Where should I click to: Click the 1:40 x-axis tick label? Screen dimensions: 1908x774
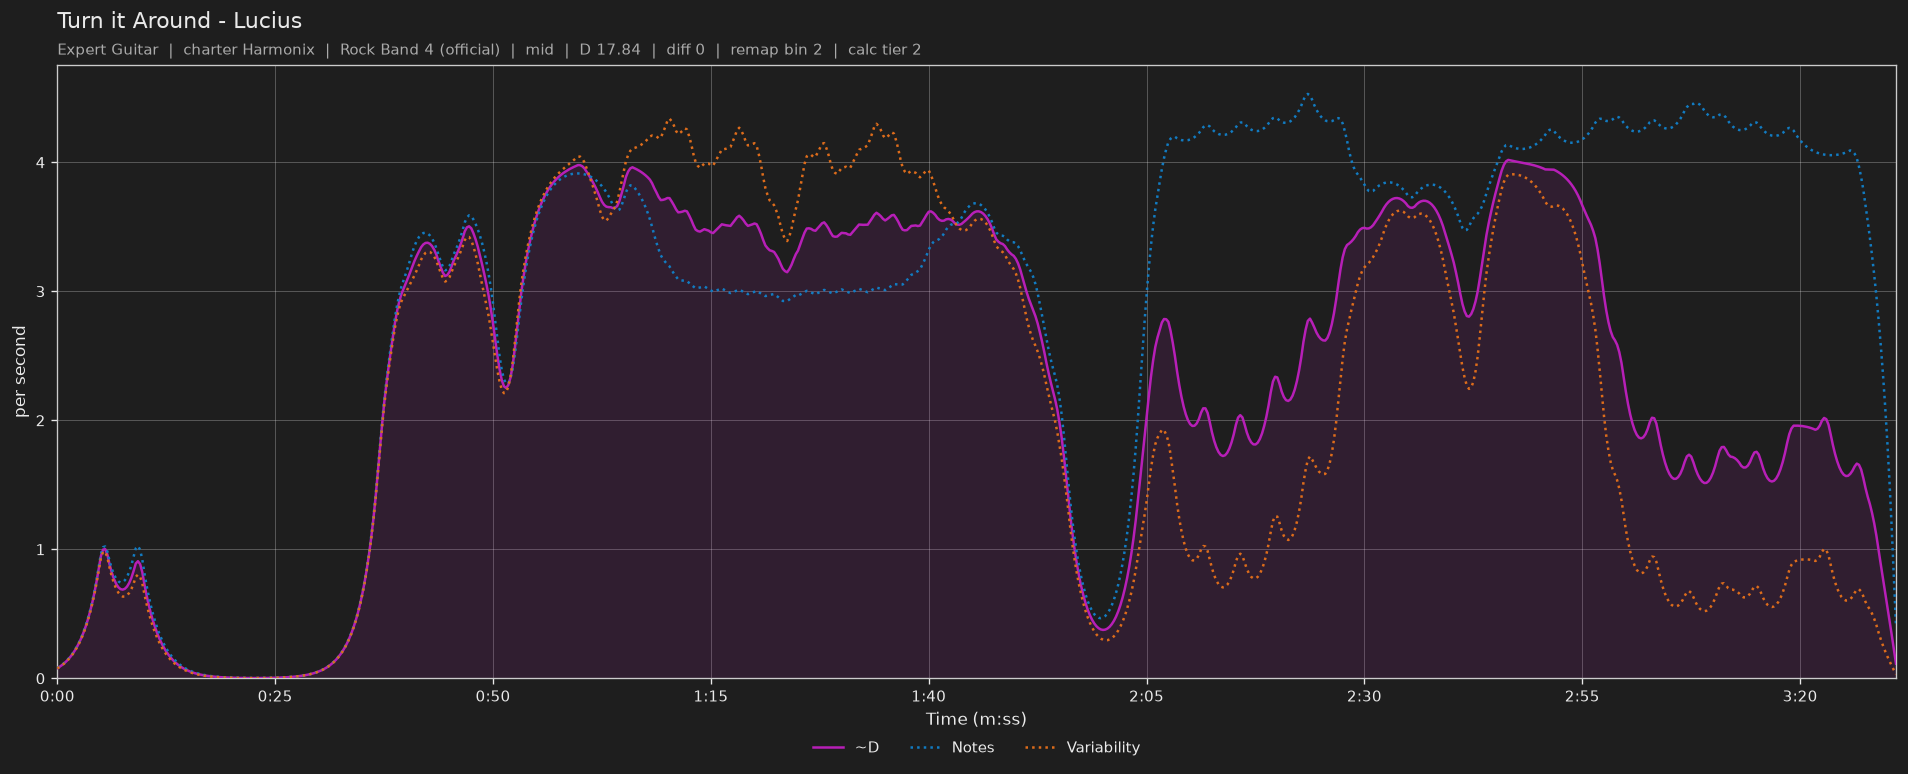[x=929, y=696]
